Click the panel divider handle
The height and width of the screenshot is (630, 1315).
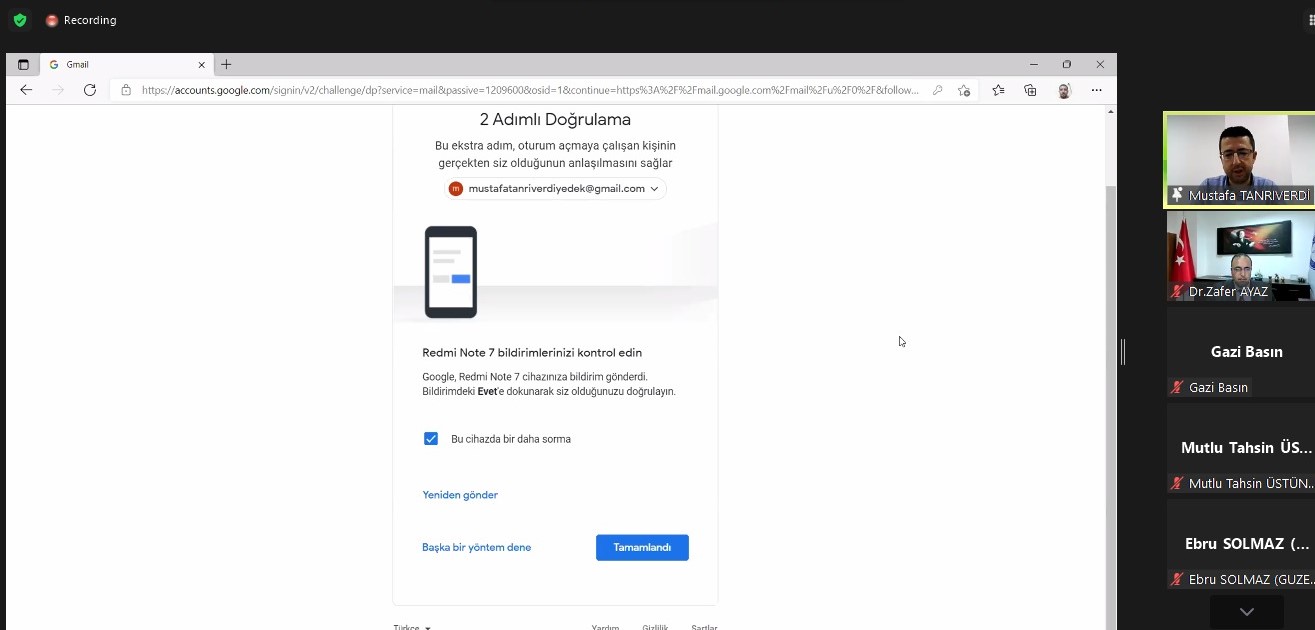pyautogui.click(x=1123, y=351)
